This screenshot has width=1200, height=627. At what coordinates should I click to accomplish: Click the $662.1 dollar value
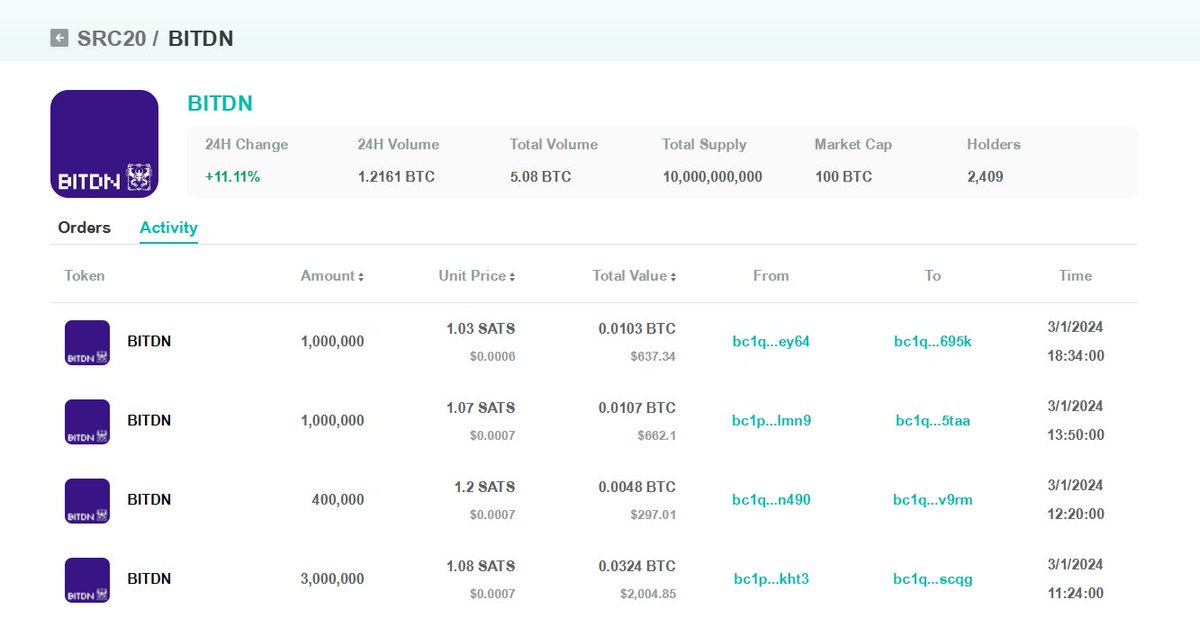pos(657,435)
